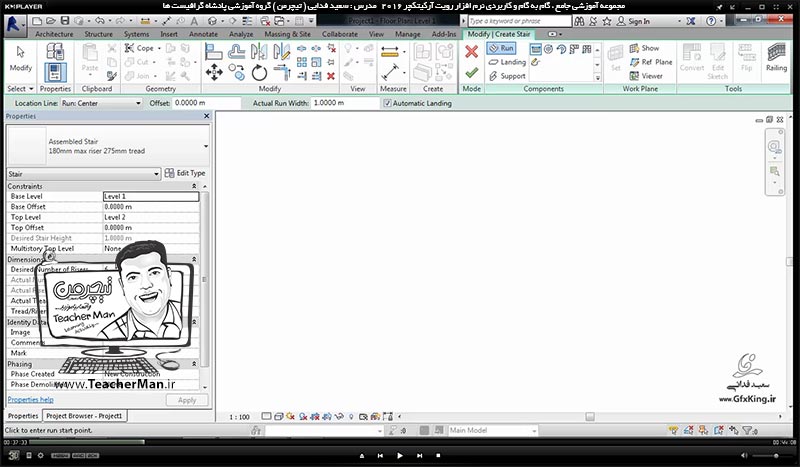Open the Architecture ribbon tab

[54, 34]
